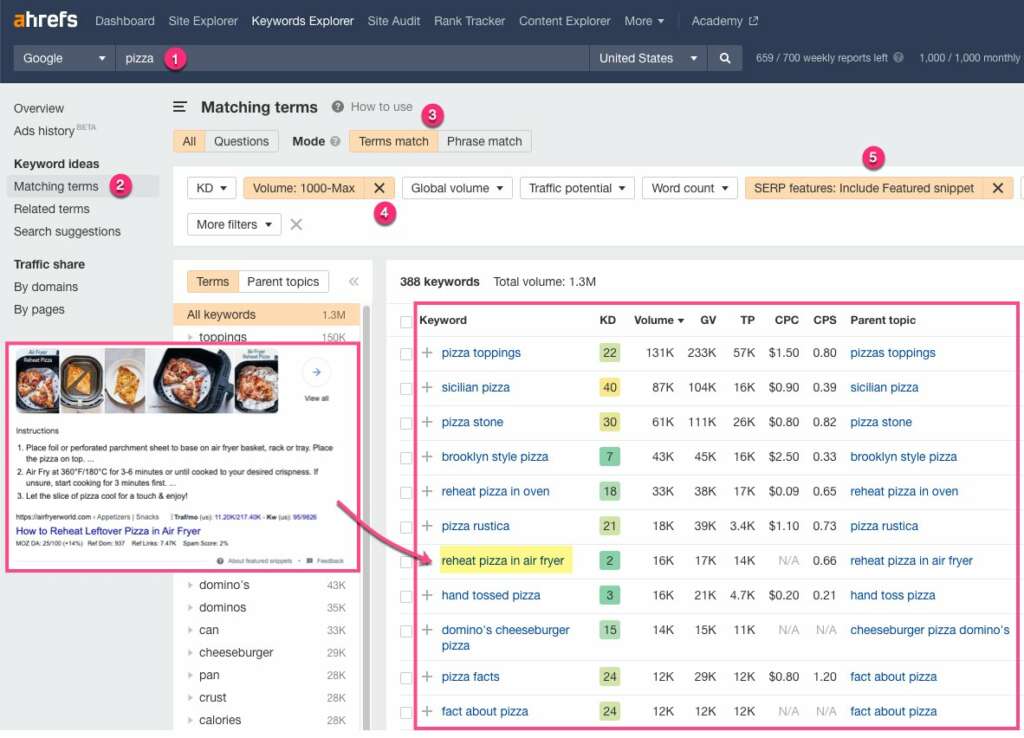Image resolution: width=1024 pixels, height=738 pixels.
Task: Open the More filters dropdown
Action: coord(234,225)
